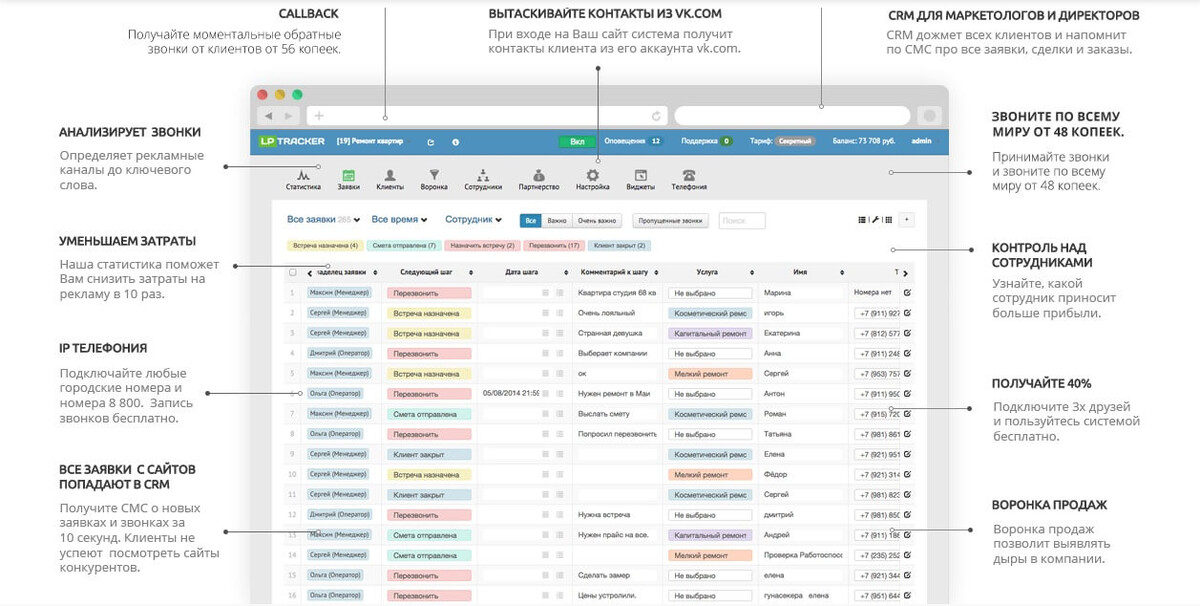Open the Настройка gear section

tap(592, 180)
